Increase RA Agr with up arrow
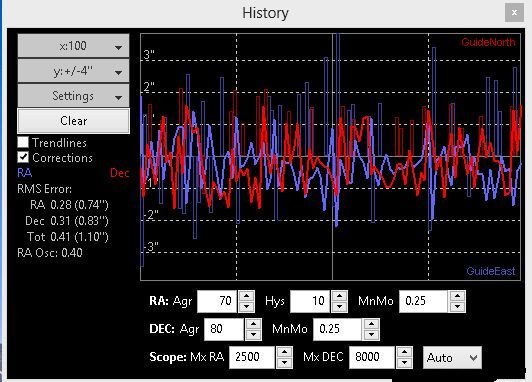 coord(247,296)
